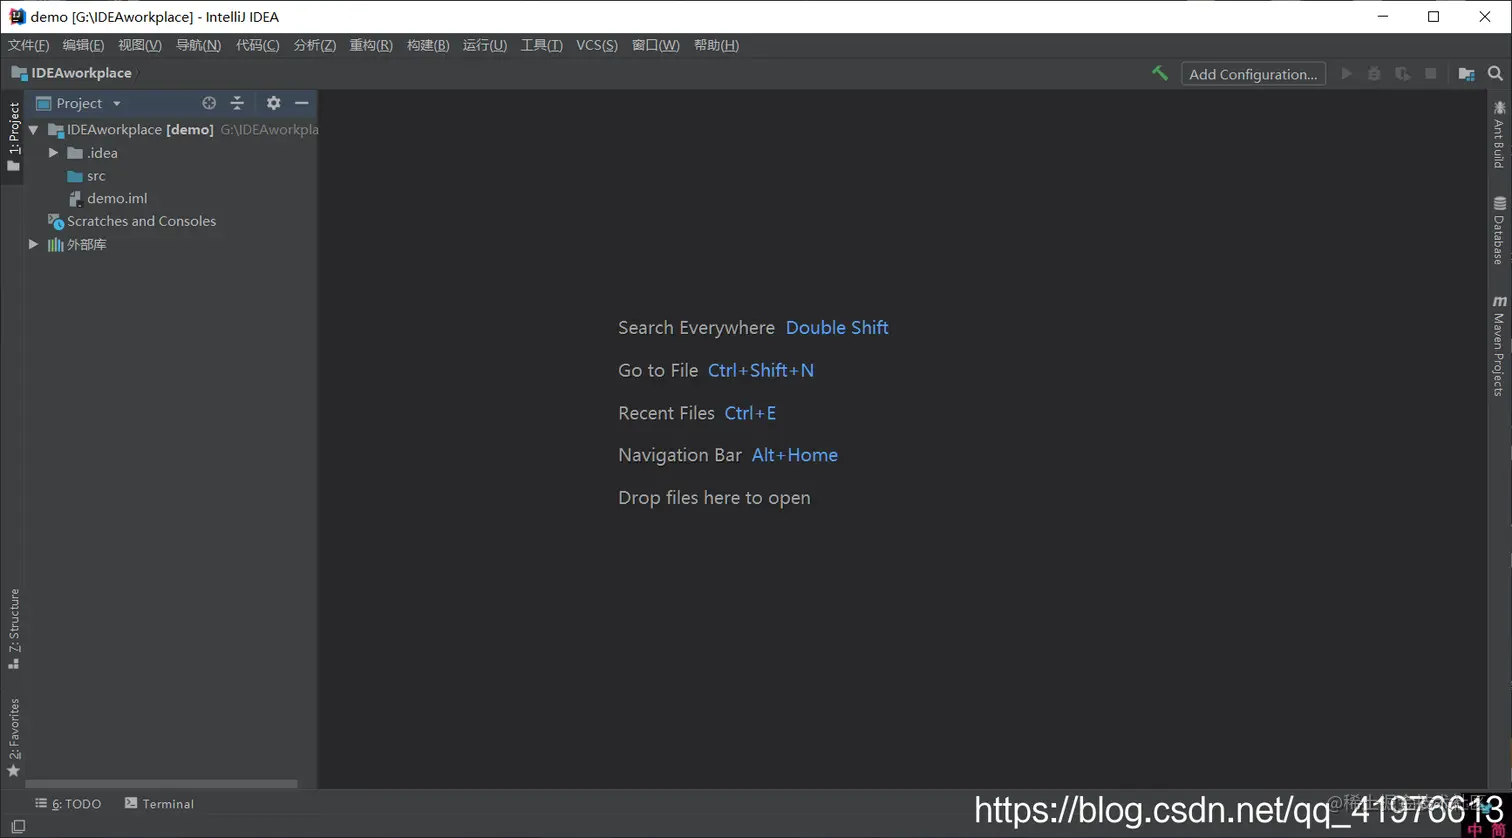Open the 帮助(H) menu
The height and width of the screenshot is (838, 1512).
(716, 45)
